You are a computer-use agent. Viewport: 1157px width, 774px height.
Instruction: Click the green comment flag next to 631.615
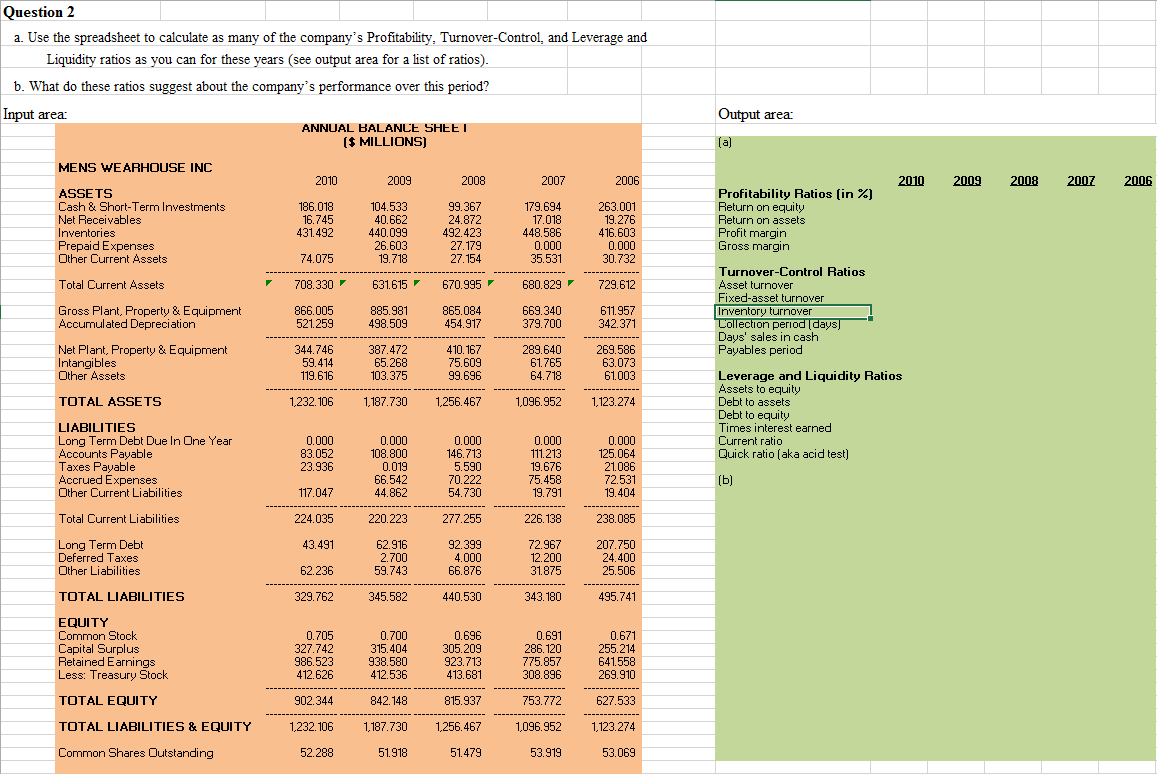414,285
